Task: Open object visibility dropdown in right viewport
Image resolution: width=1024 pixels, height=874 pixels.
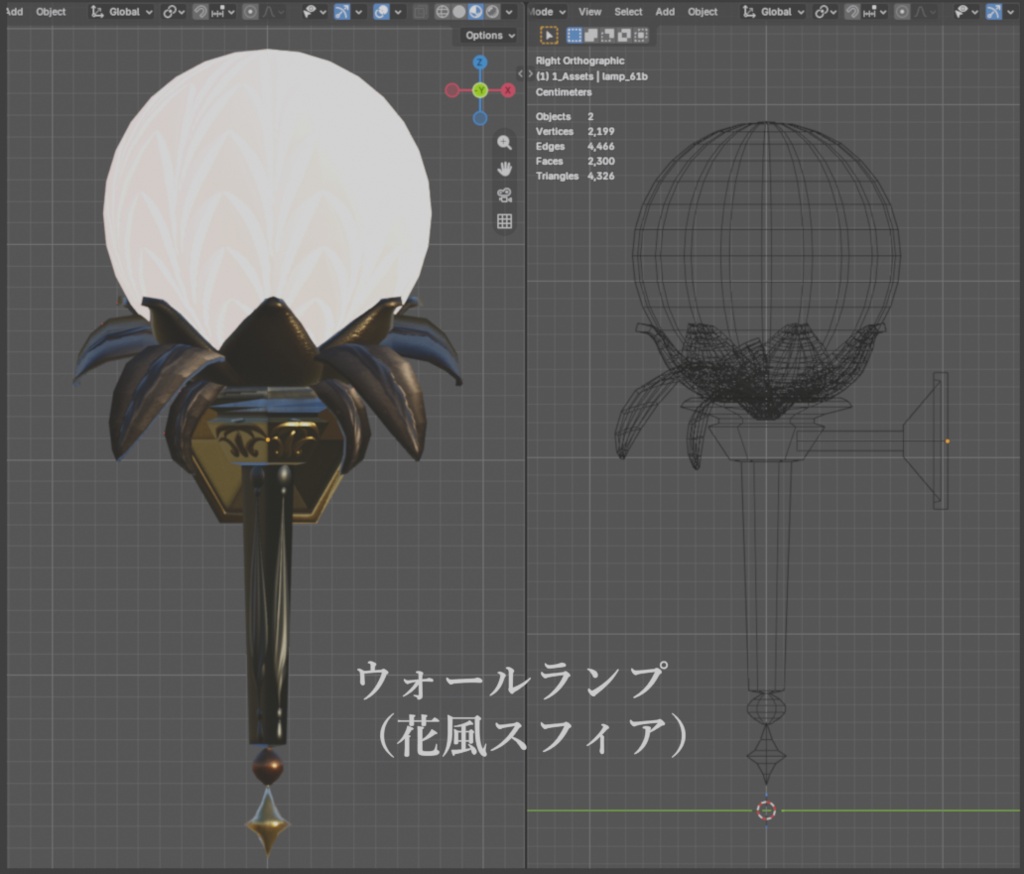Action: coord(966,12)
